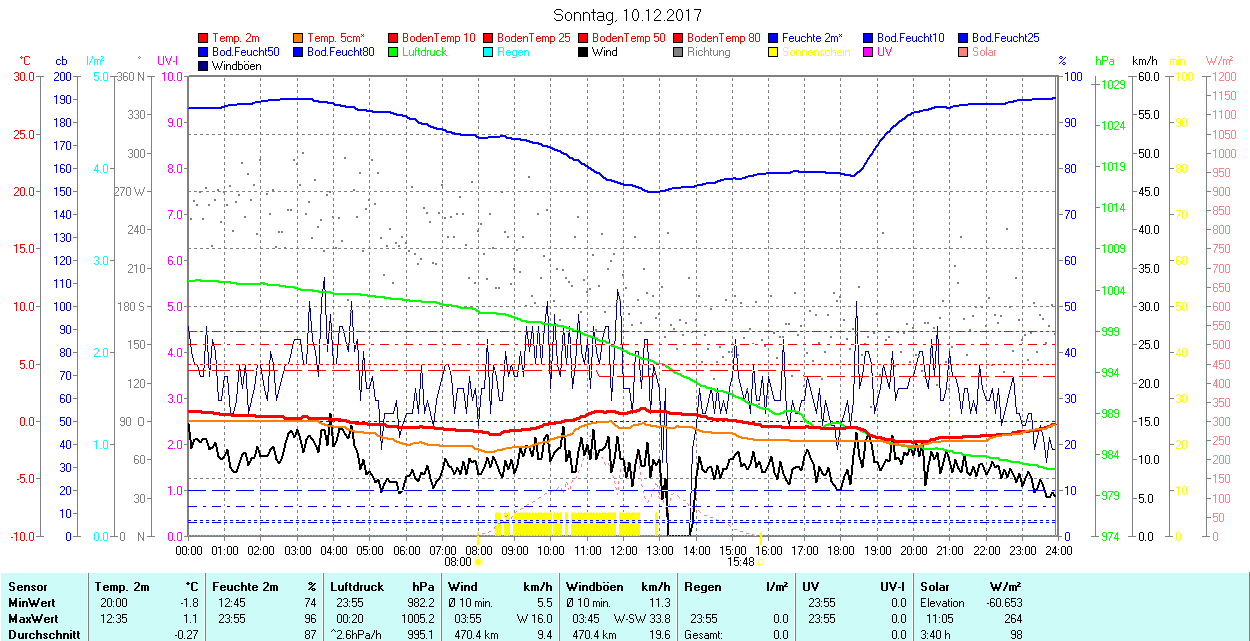Select the magenta UV legend square
This screenshot has height=641, width=1250.
point(869,52)
